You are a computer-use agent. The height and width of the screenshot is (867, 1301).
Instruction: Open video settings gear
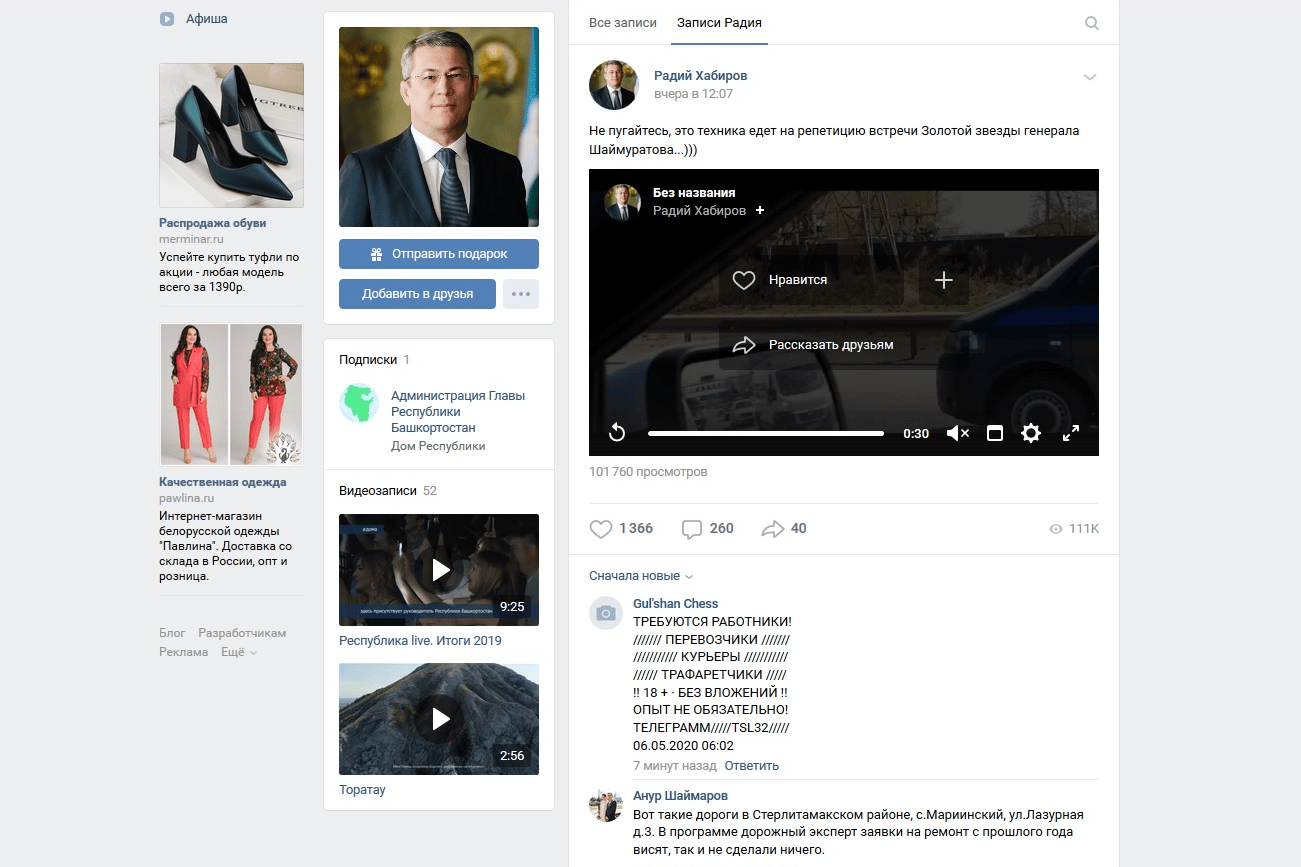click(x=1031, y=433)
